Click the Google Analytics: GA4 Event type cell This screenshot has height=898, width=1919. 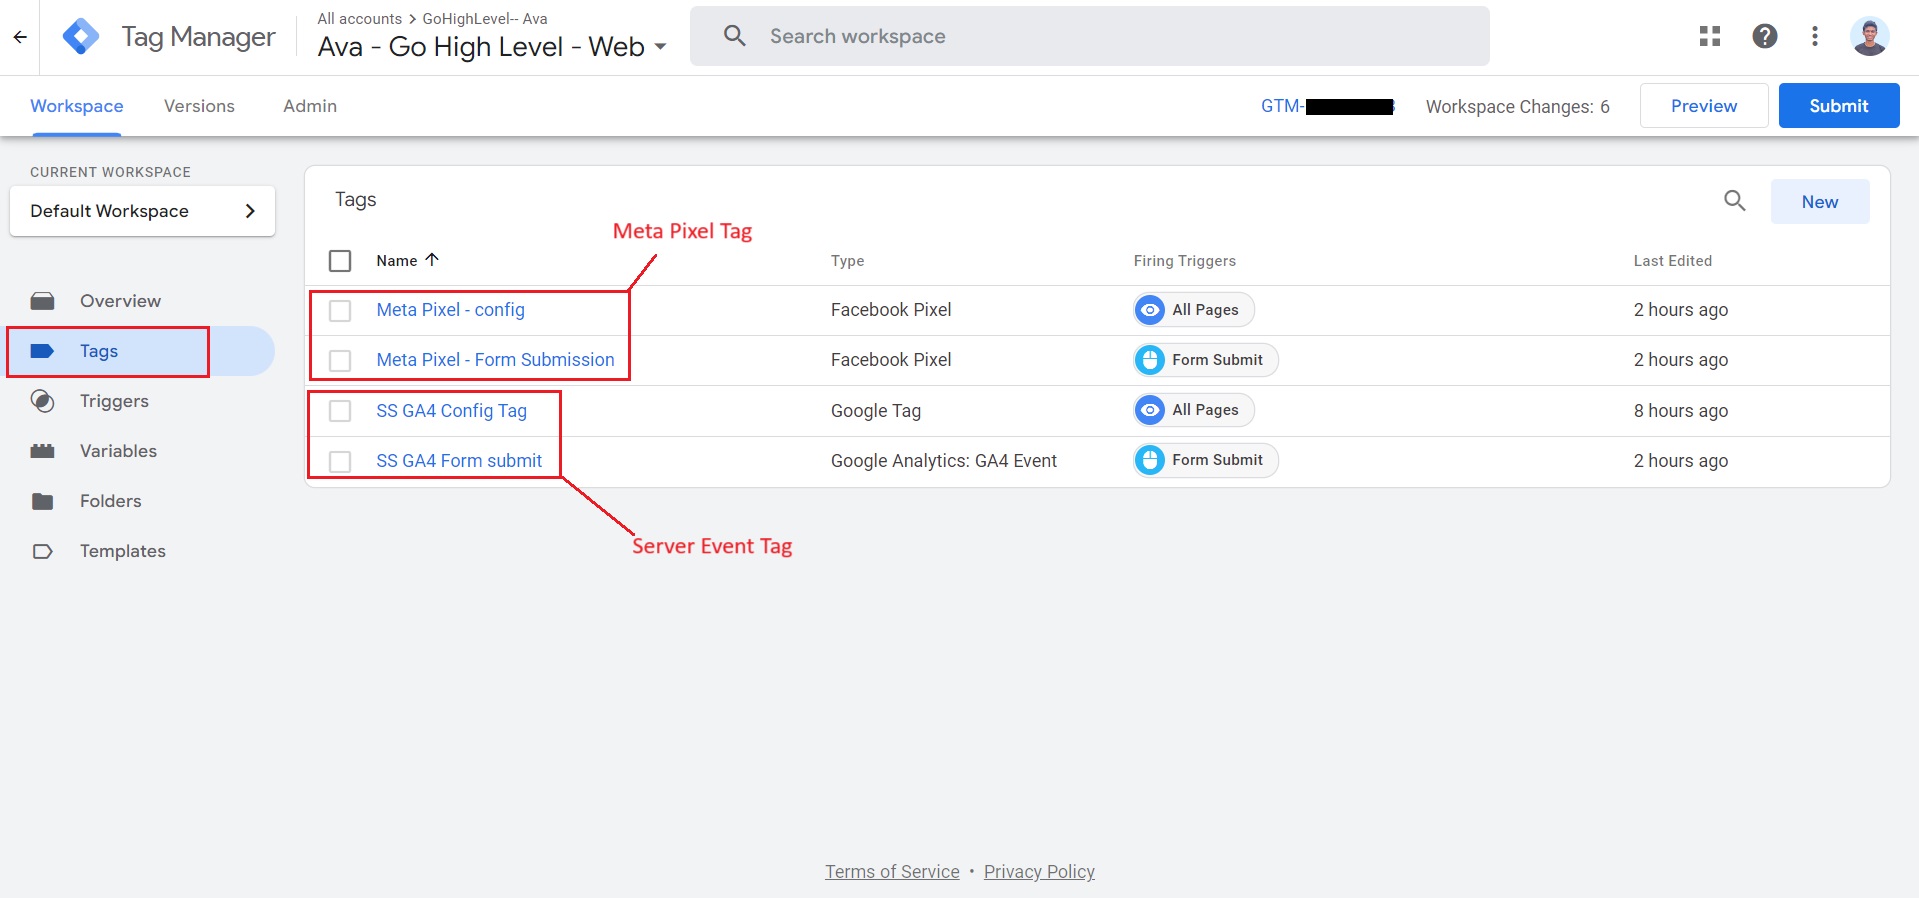click(943, 461)
